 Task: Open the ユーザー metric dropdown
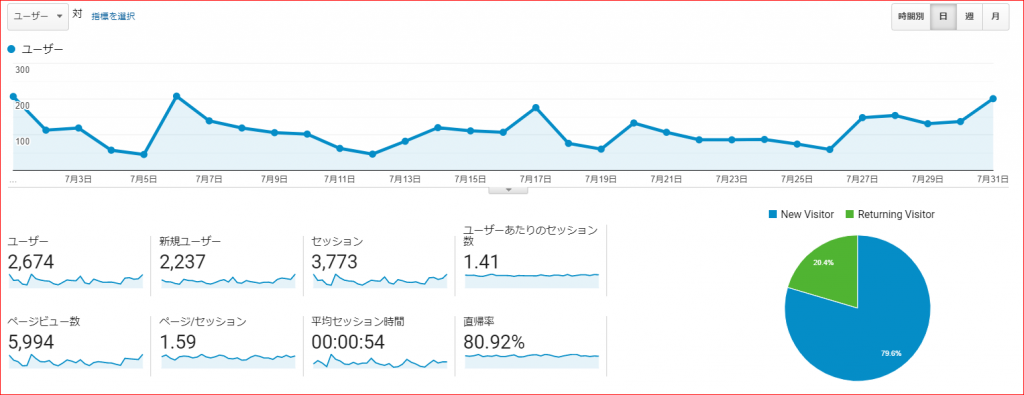click(38, 16)
